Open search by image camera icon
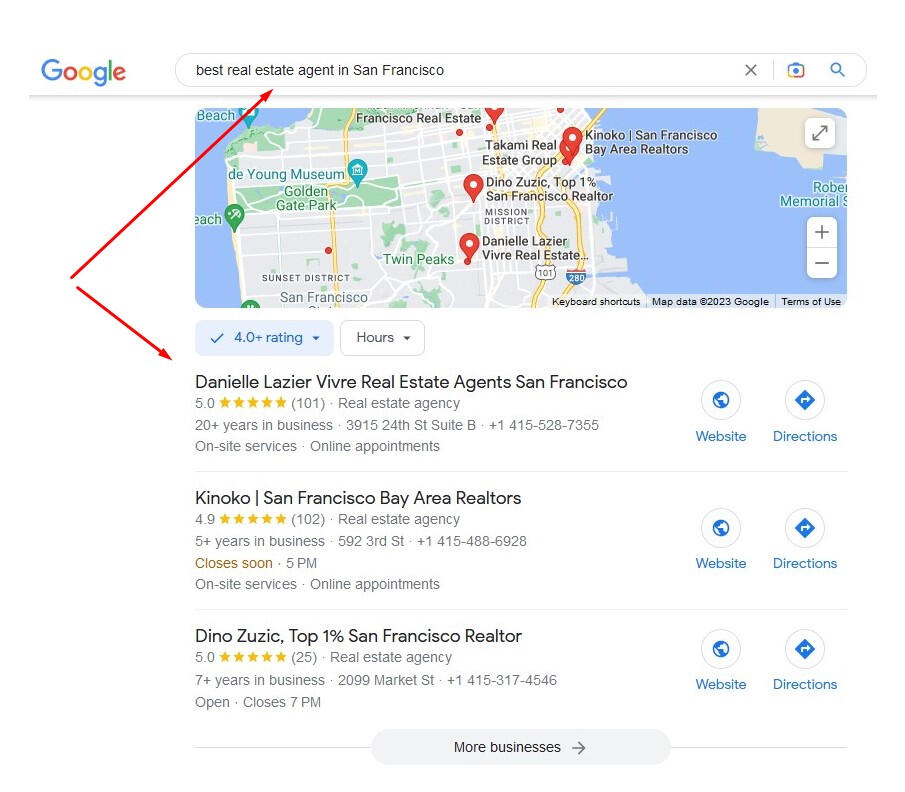The image size is (905, 792). point(795,70)
